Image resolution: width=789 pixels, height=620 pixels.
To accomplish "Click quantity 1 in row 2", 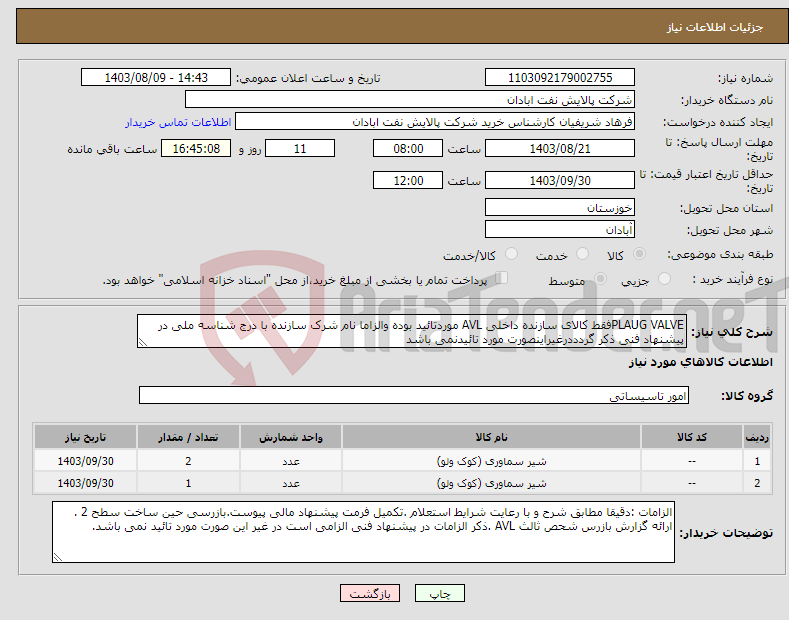I will 188,483.
